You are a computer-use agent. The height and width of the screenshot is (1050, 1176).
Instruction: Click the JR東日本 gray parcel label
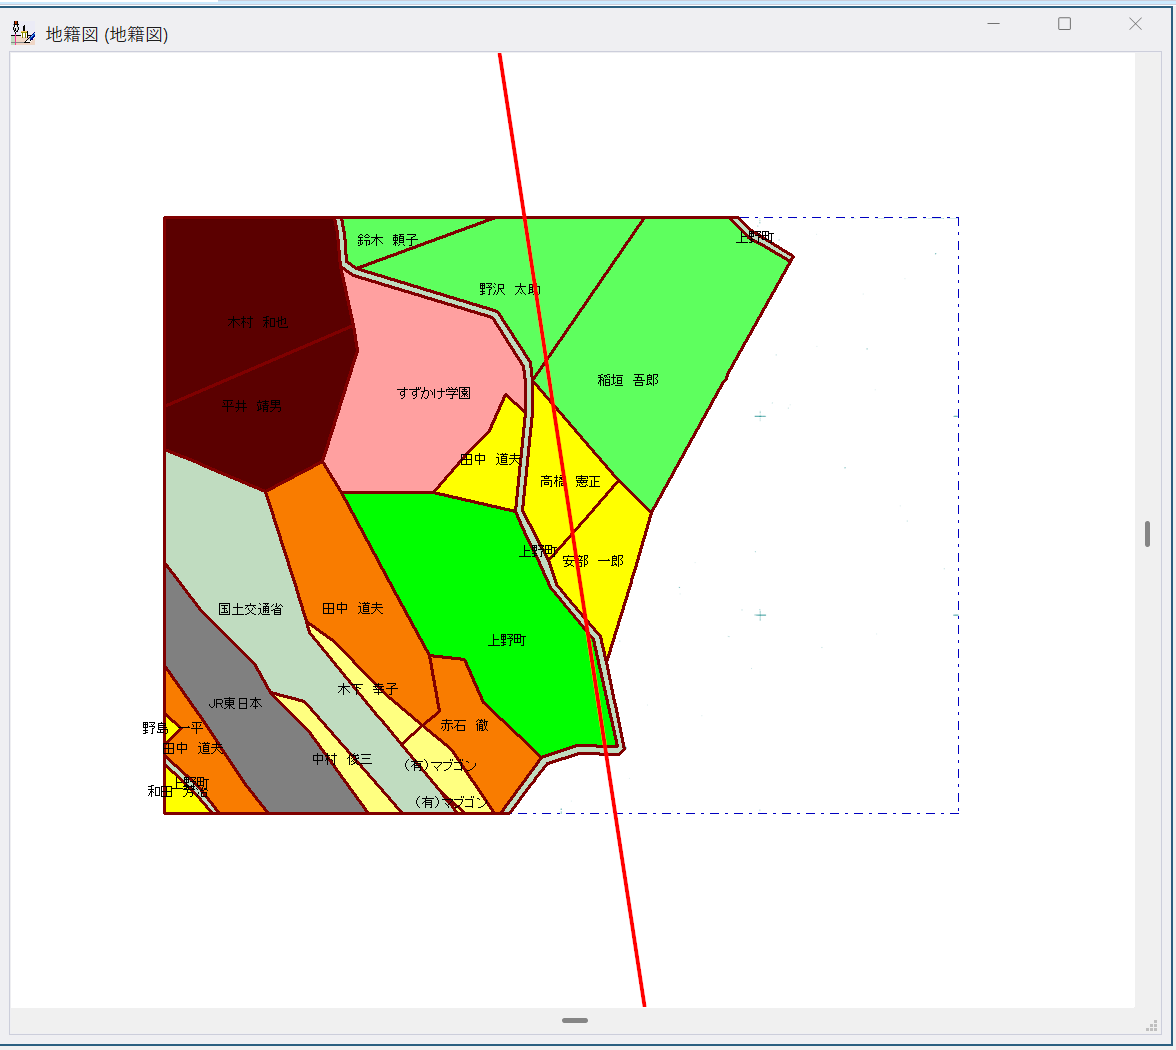(x=235, y=704)
